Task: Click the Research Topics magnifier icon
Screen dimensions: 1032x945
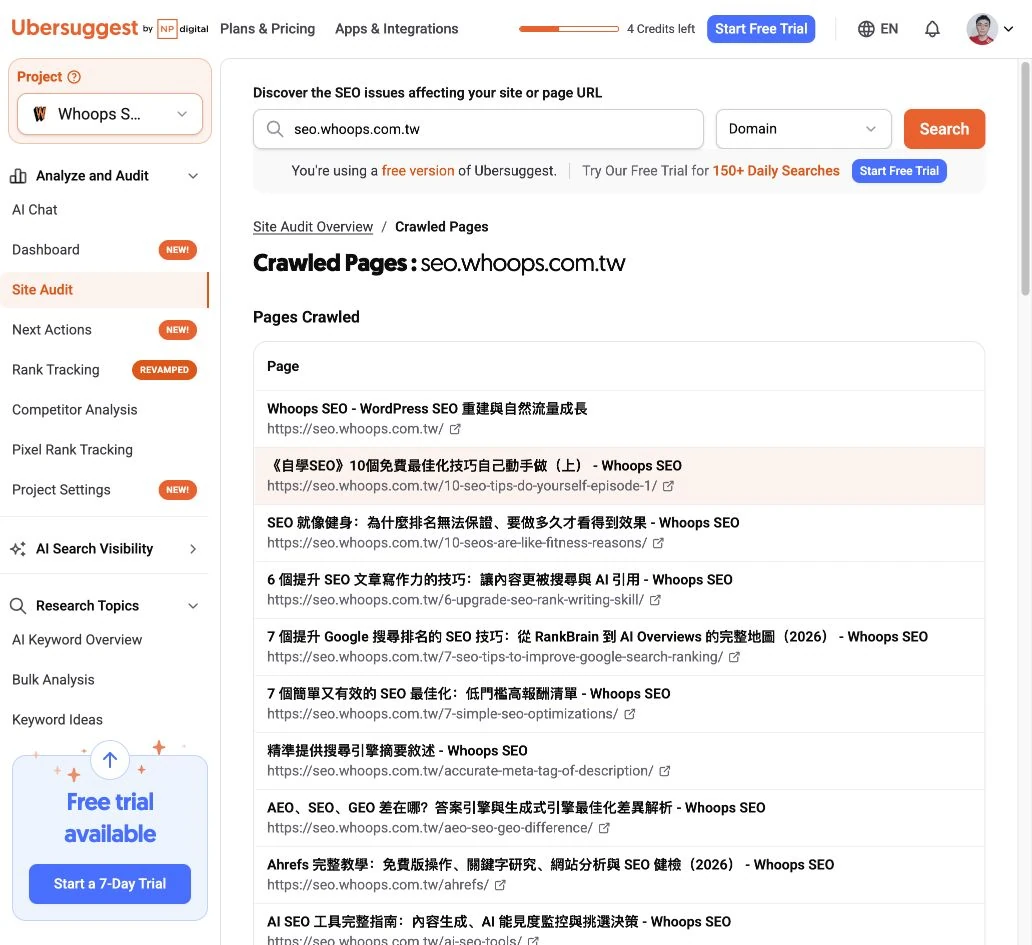Action: click(18, 606)
